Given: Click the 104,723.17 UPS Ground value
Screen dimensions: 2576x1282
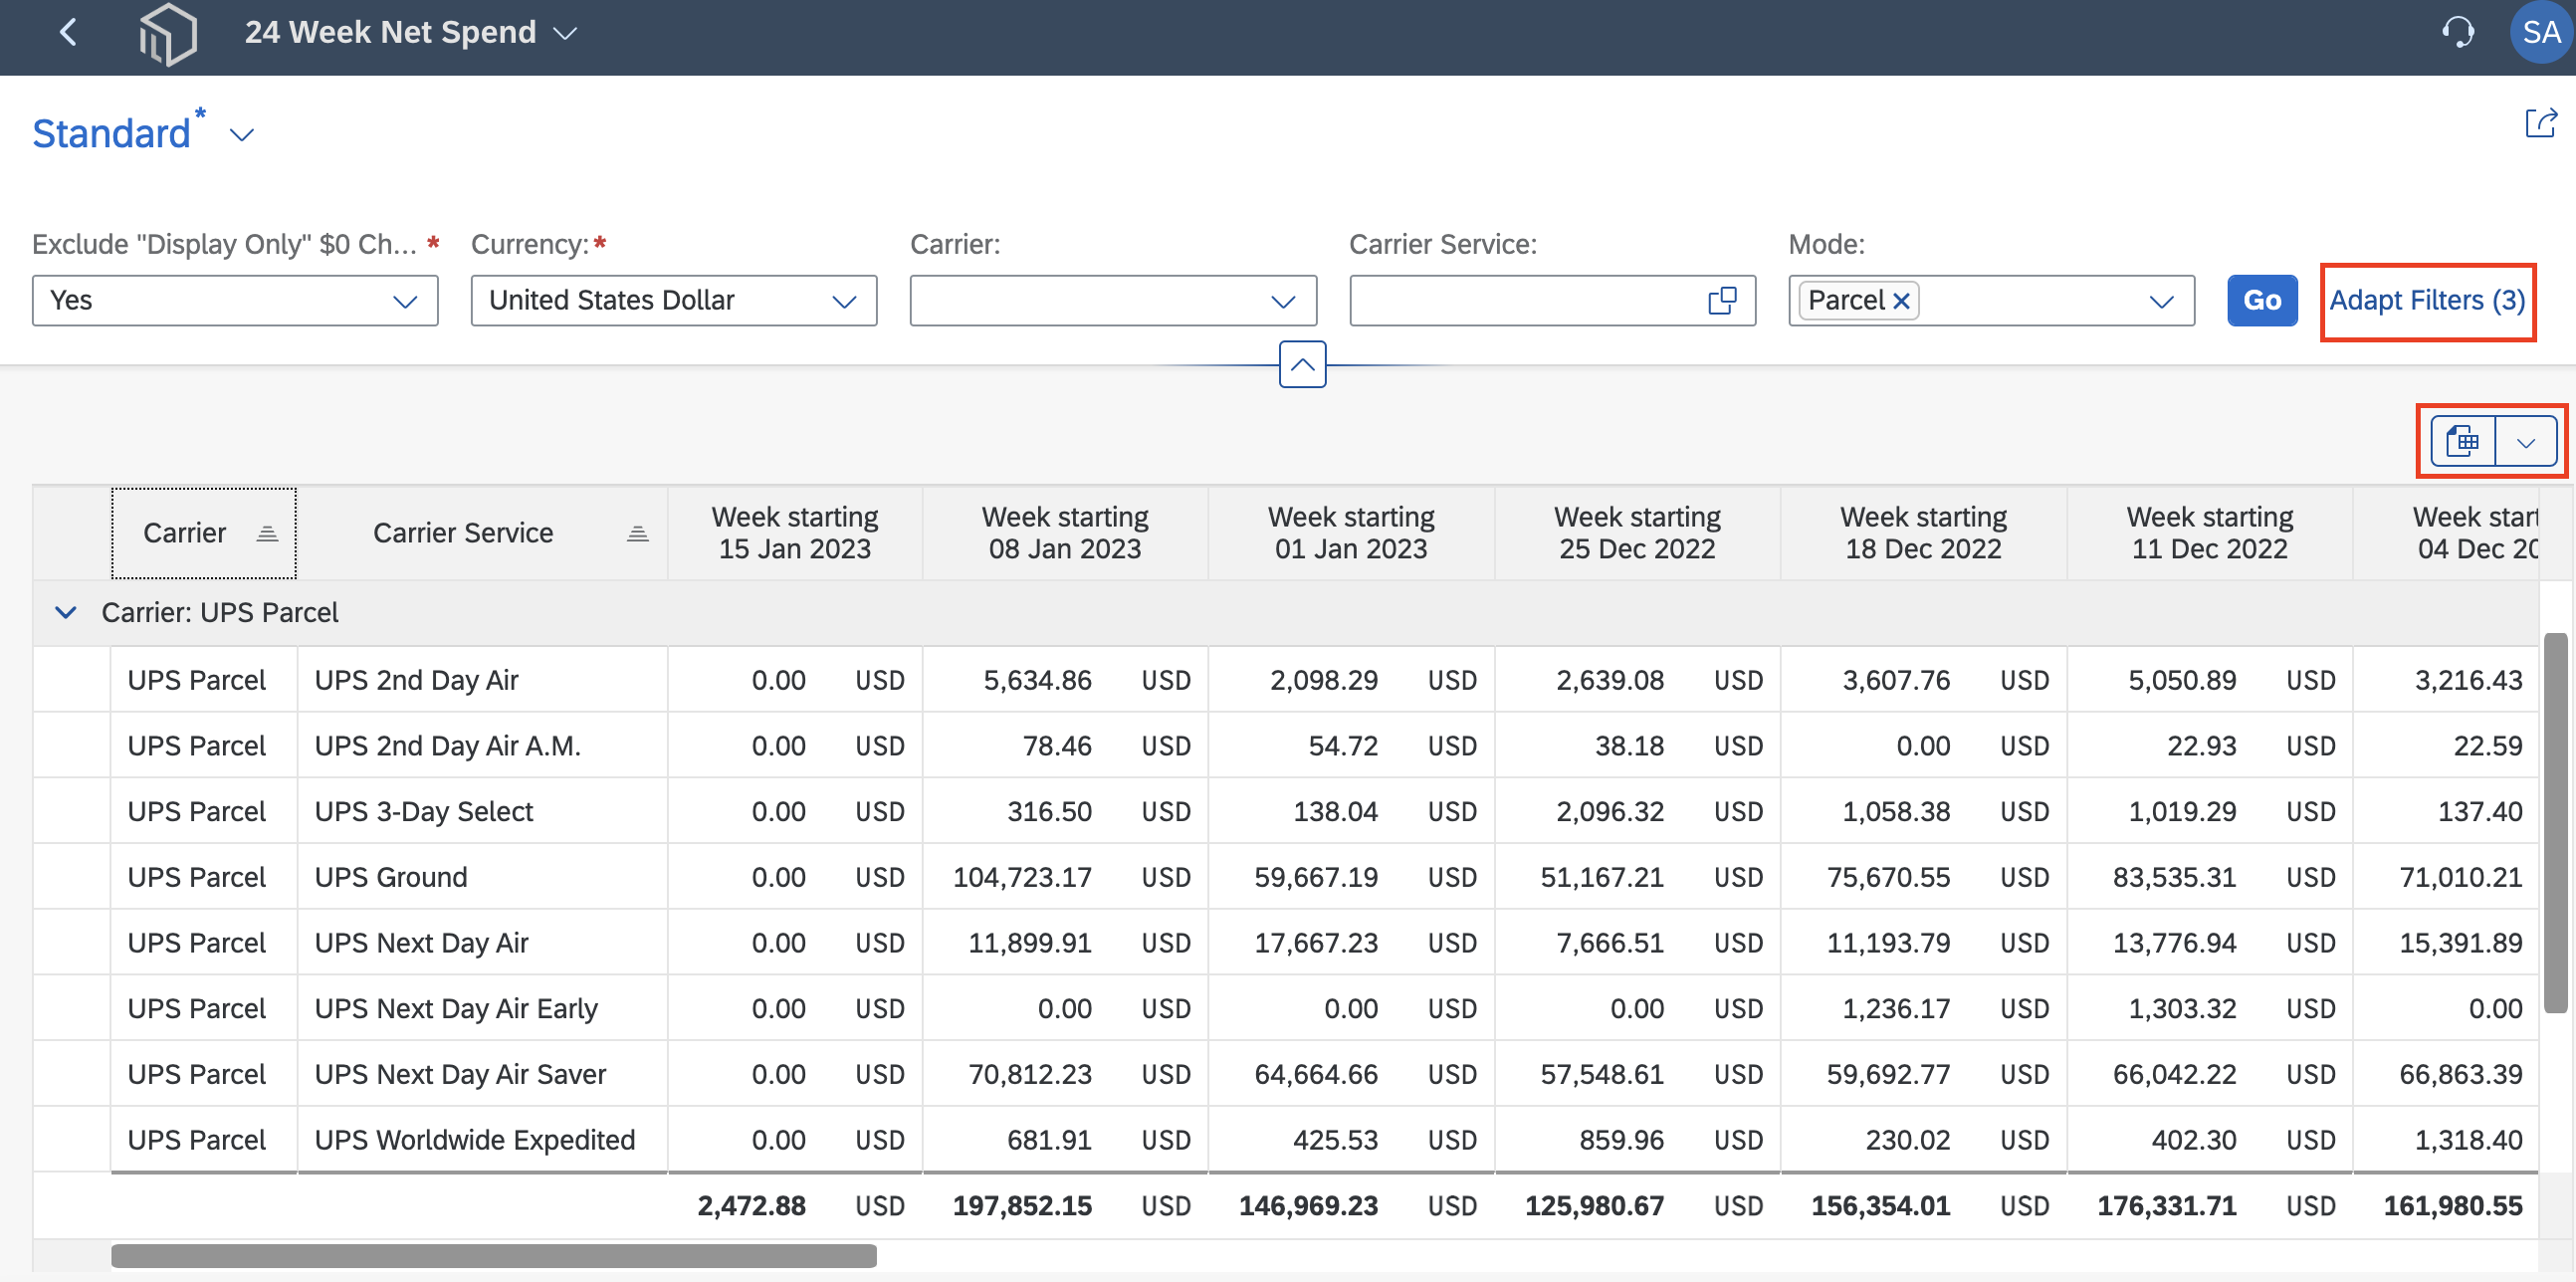Looking at the screenshot, I should click(x=1022, y=877).
